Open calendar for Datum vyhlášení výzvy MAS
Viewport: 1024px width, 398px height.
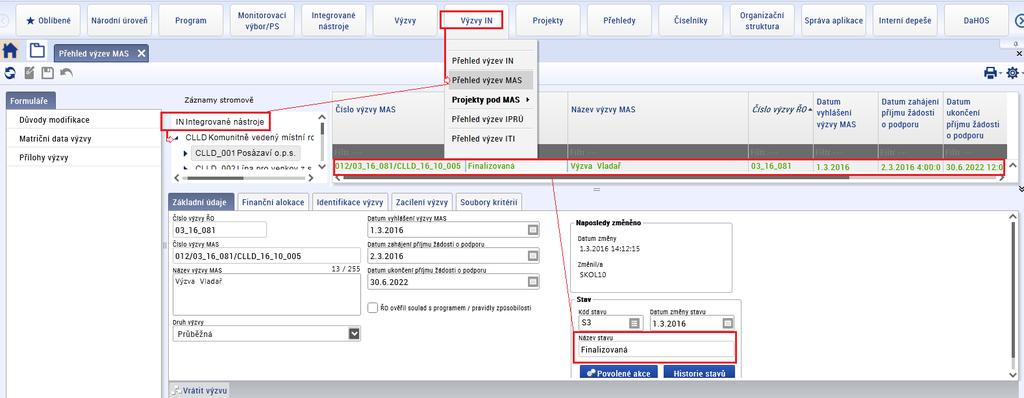tap(532, 230)
